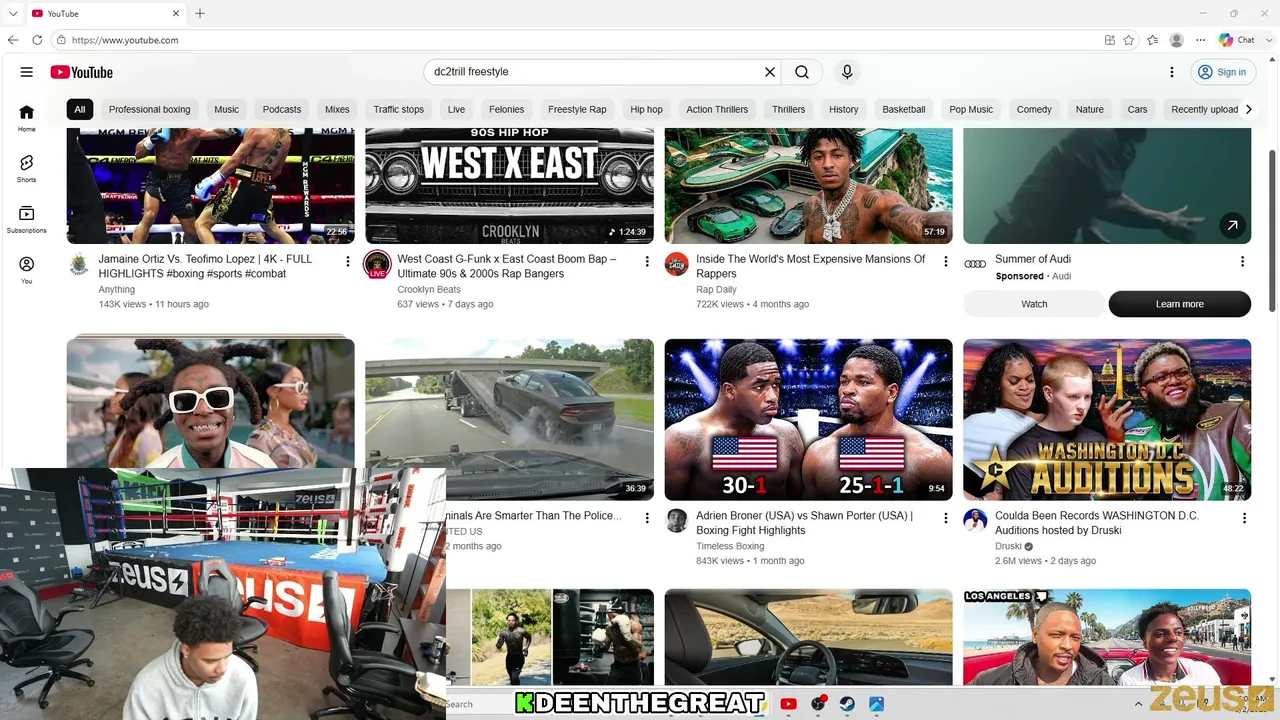The image size is (1280, 720).
Task: Select the Action Thrillers chip
Action: [717, 109]
